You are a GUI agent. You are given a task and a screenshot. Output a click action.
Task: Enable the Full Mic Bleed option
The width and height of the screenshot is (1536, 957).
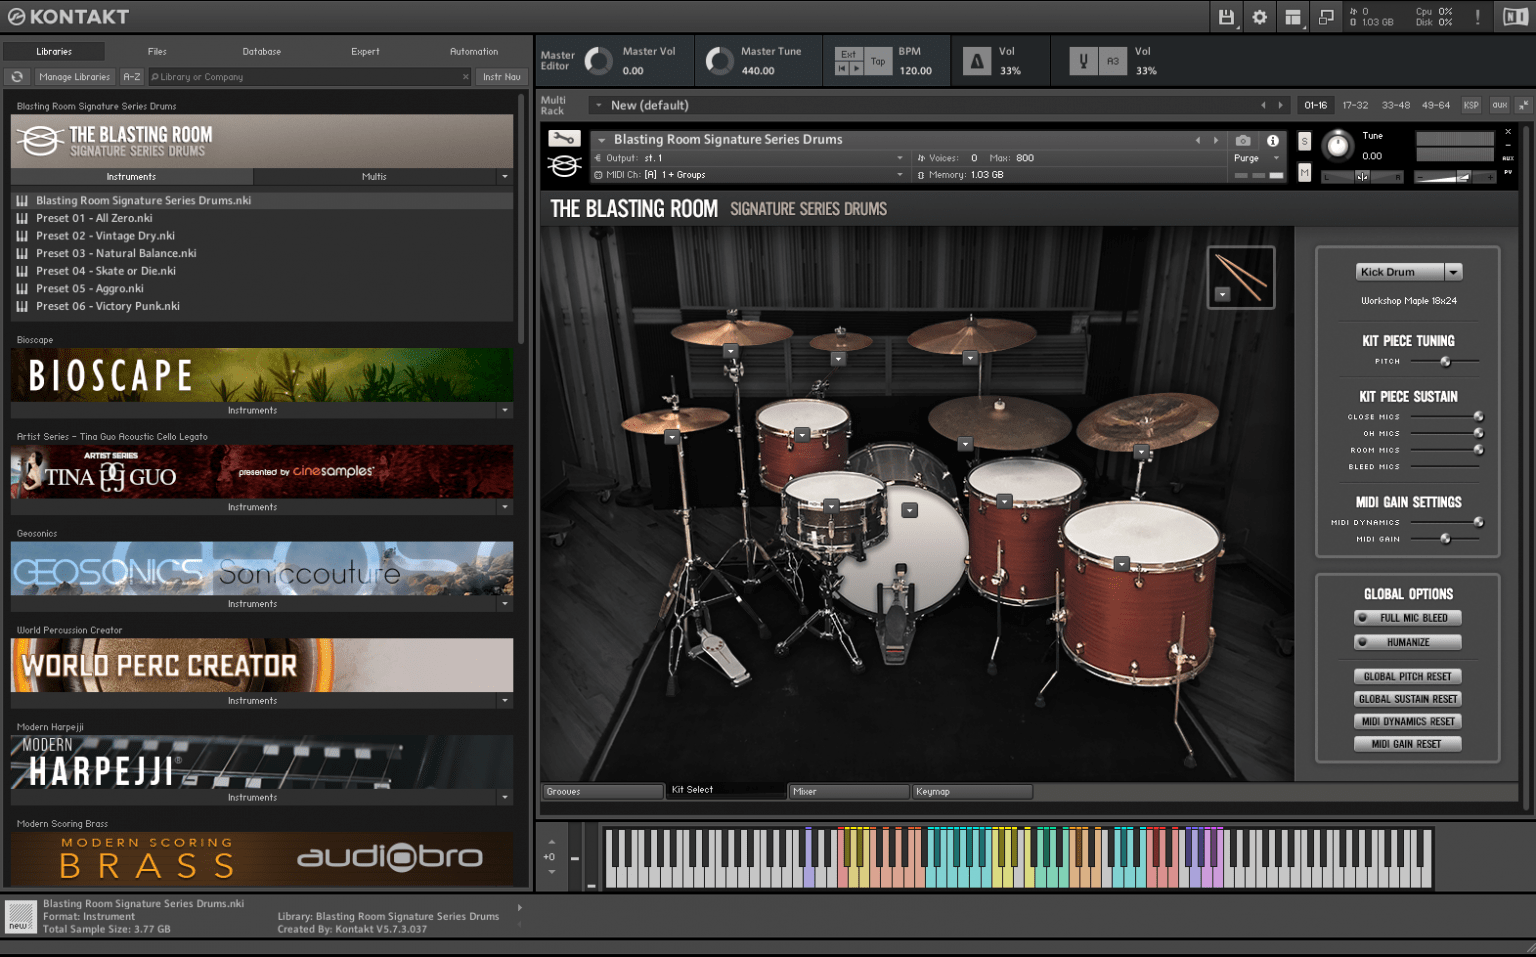pyautogui.click(x=1408, y=618)
